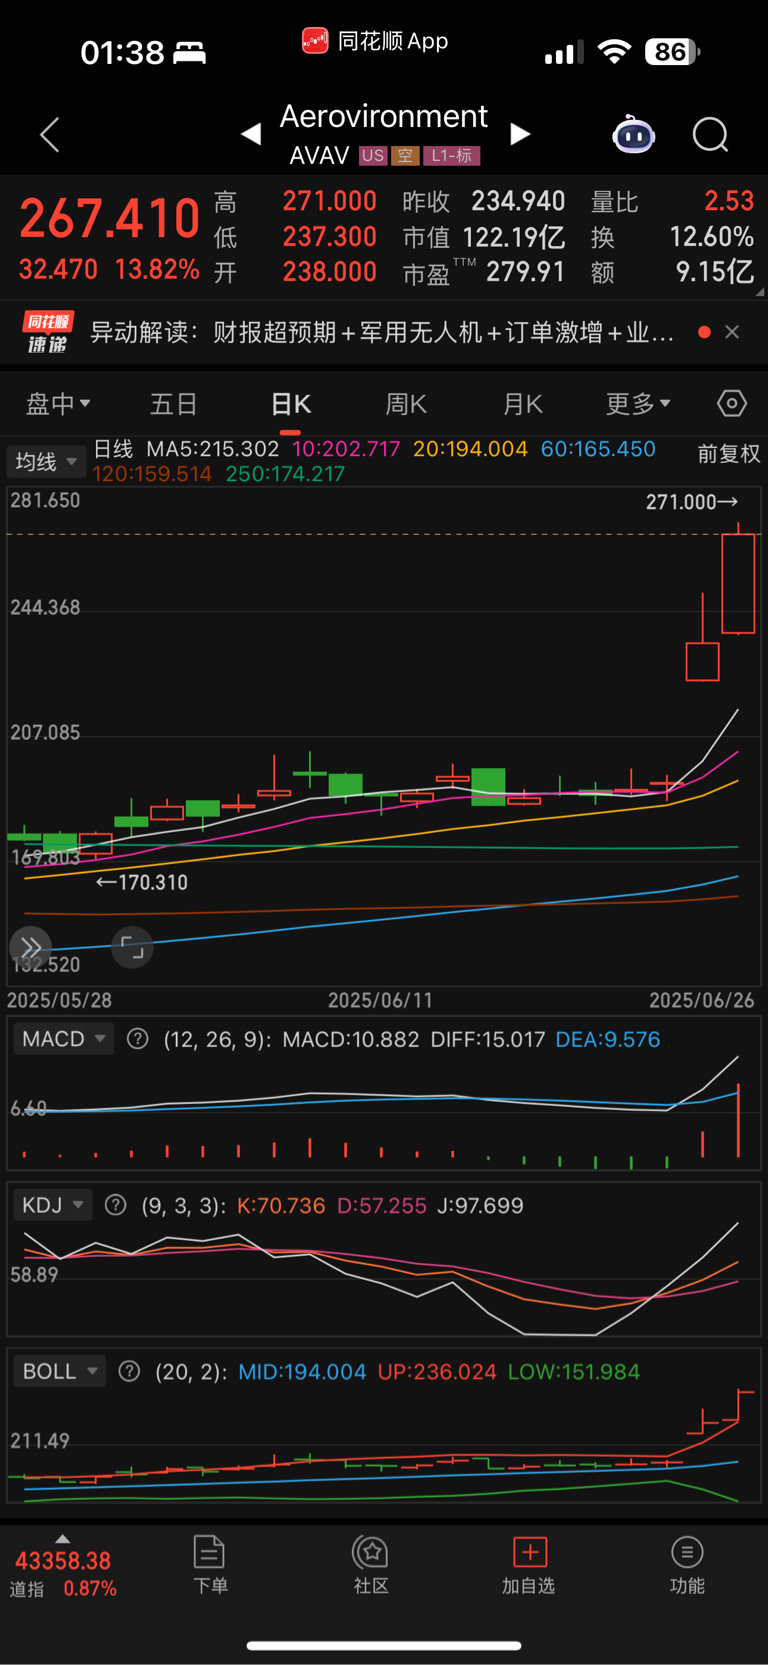The image size is (768, 1665).
Task: Tap the back arrow
Action: [50, 134]
